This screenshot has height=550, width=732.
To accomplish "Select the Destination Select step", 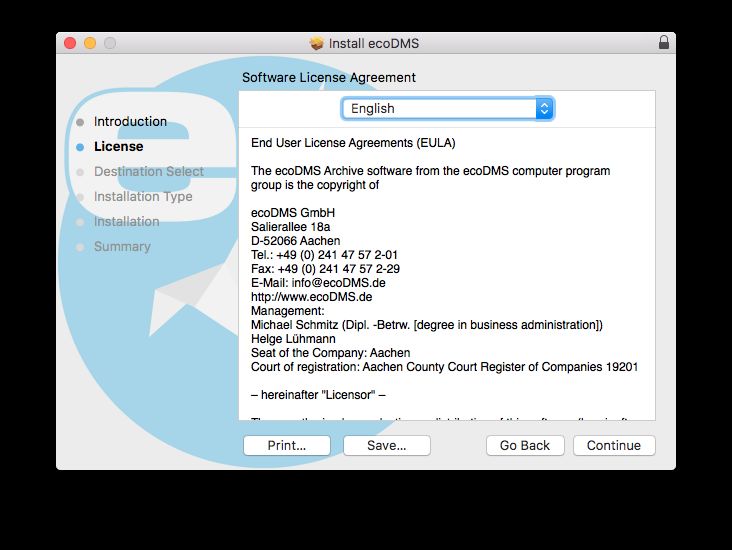I will [149, 171].
